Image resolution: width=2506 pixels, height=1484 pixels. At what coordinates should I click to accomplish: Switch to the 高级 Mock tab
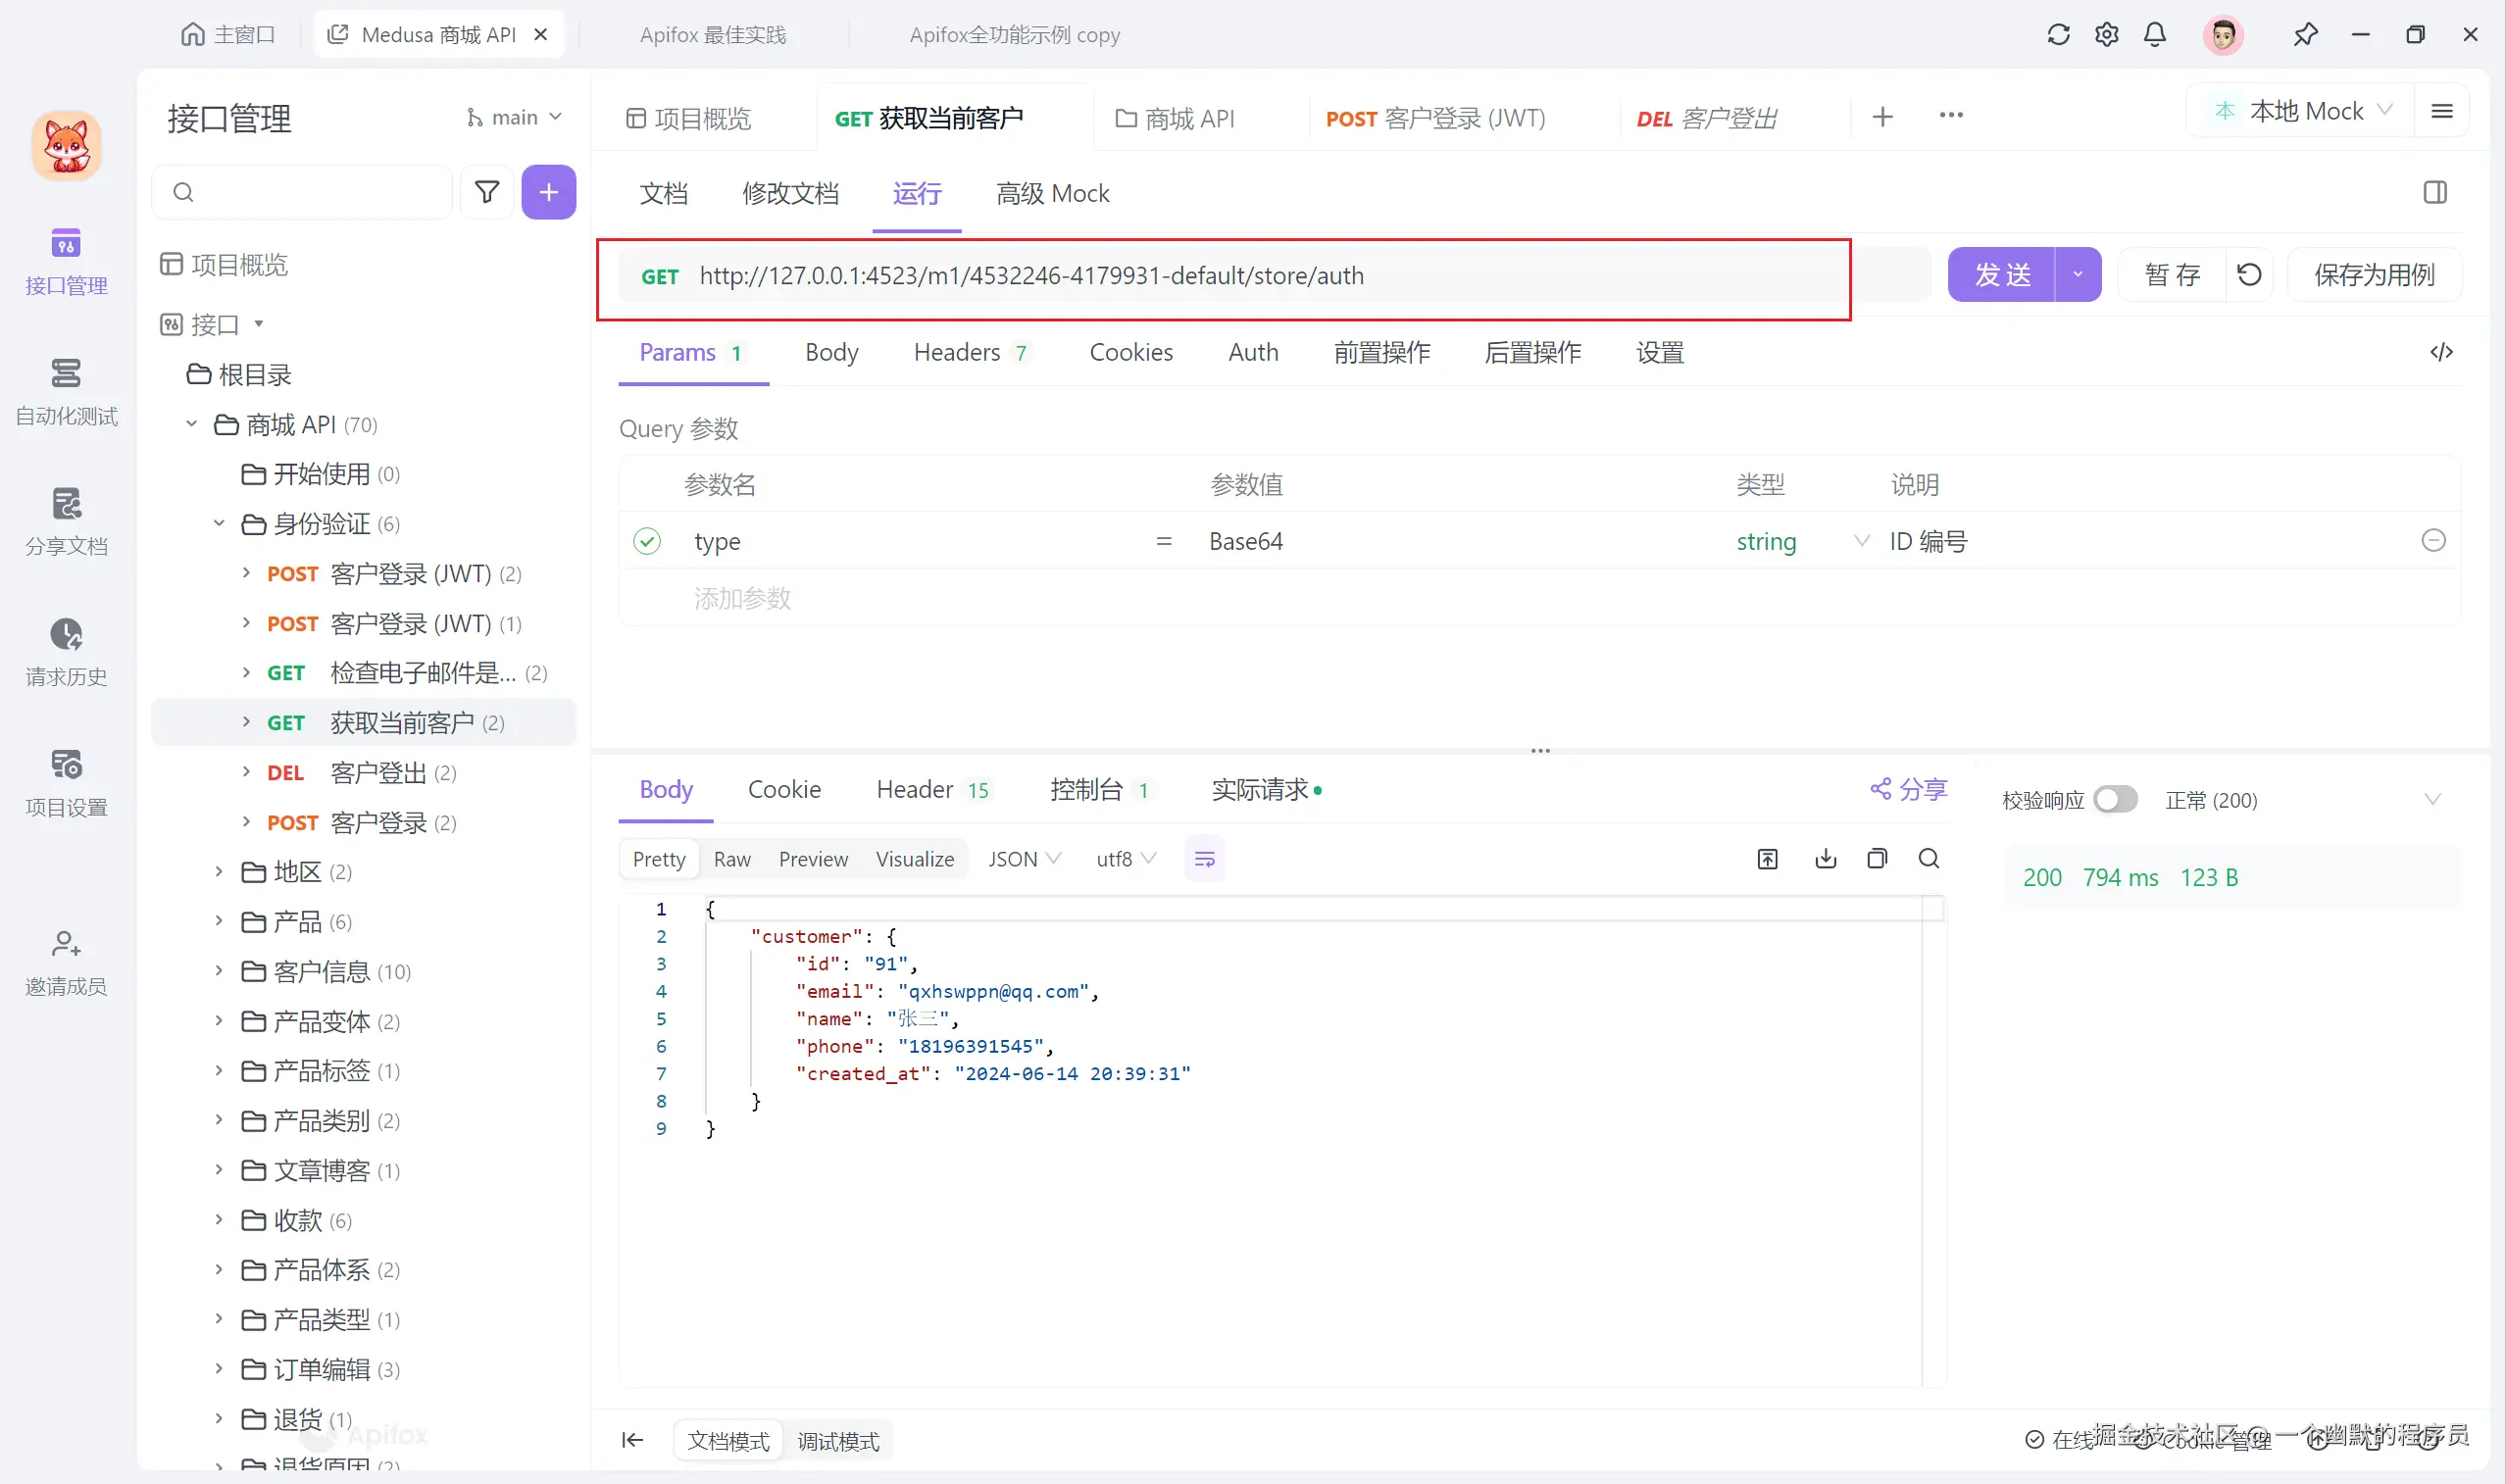[1052, 193]
